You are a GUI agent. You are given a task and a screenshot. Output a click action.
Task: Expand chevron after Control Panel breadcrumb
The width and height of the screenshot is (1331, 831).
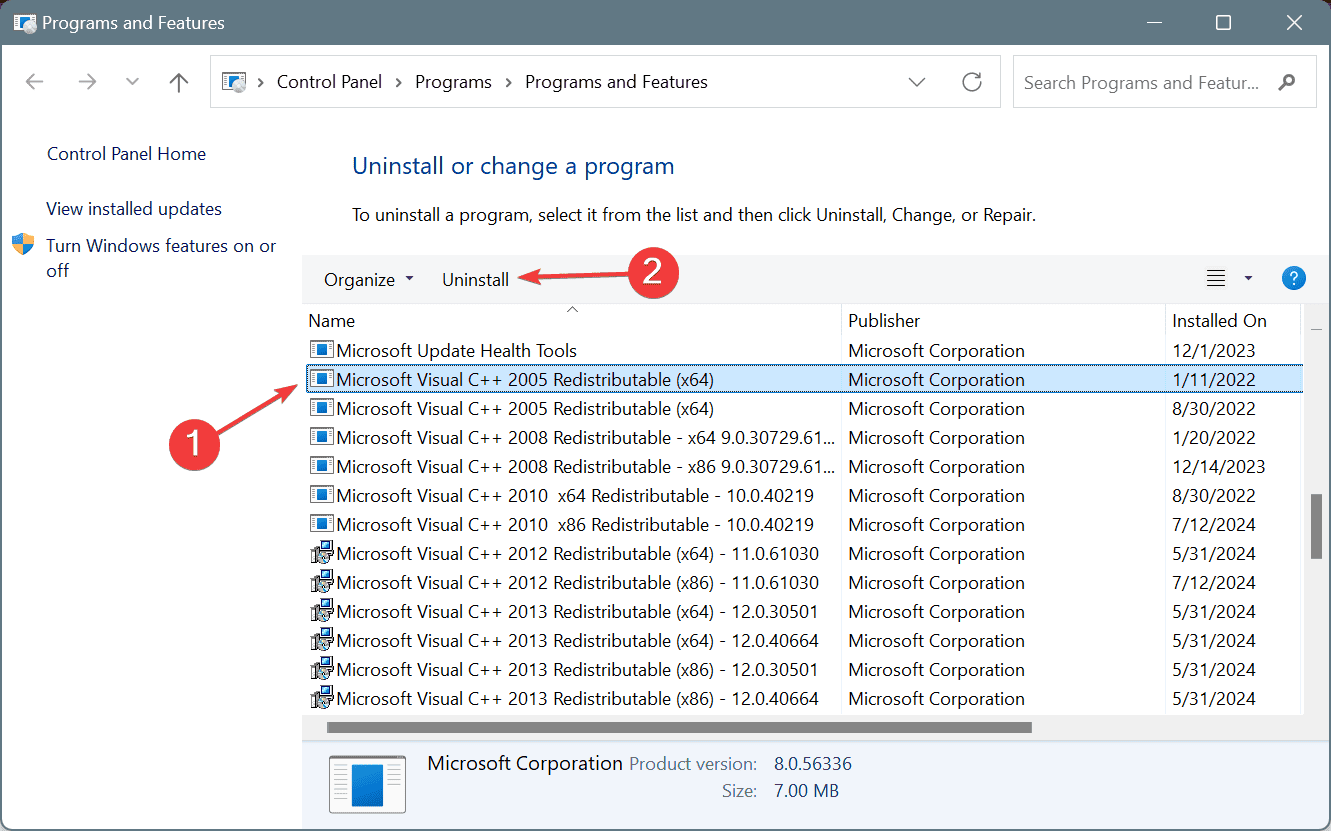click(x=399, y=82)
